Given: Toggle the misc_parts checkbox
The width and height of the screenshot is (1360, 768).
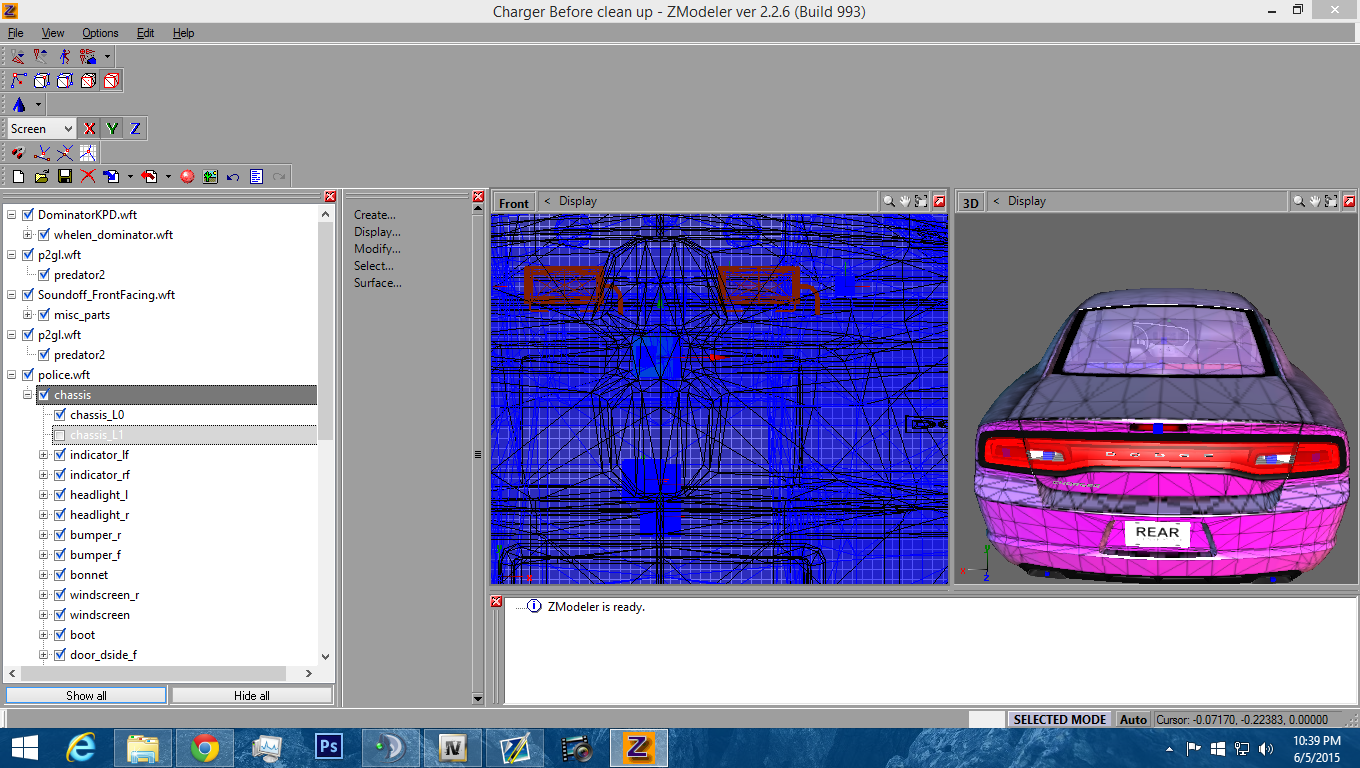Looking at the screenshot, I should (44, 315).
